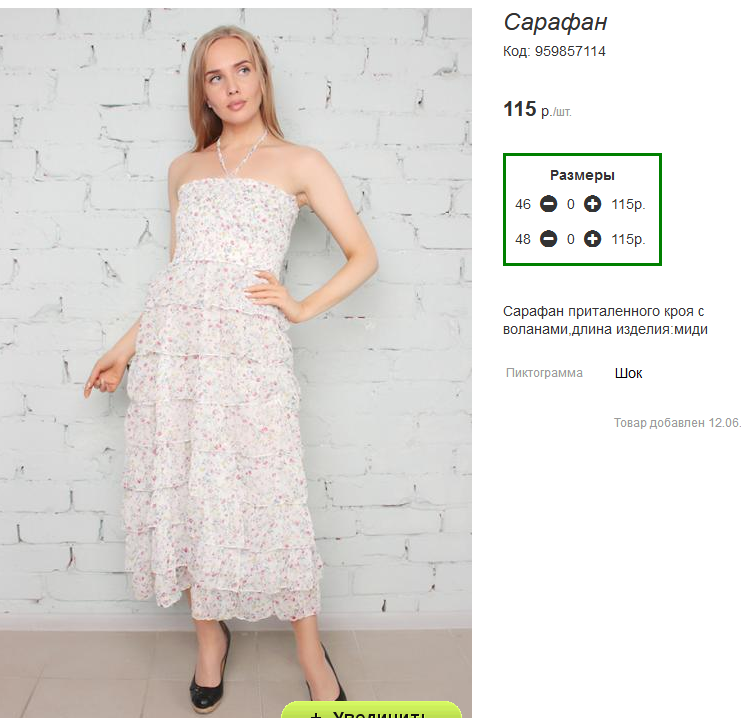
Task: Decrease quantity for size 46
Action: click(x=548, y=205)
